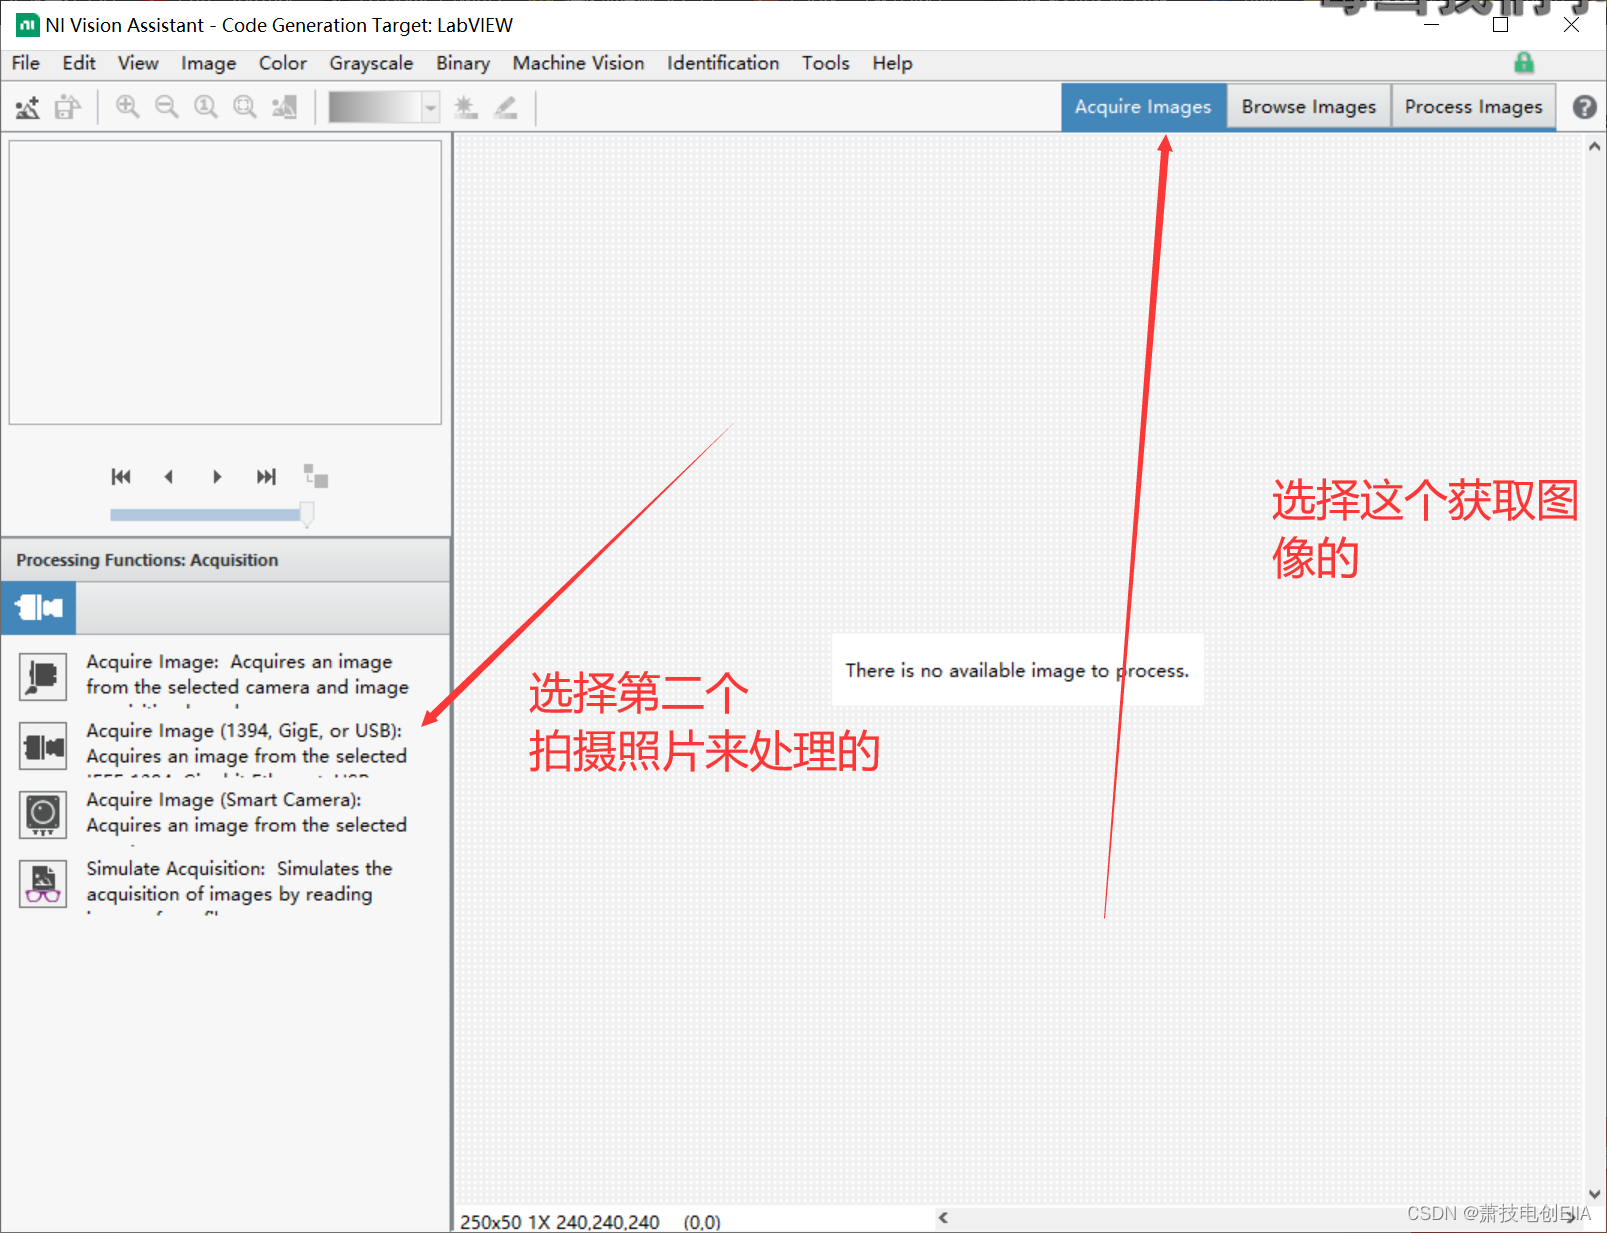The height and width of the screenshot is (1233, 1607).
Task: Click the Acquire Image toolbar icon
Action: [28, 107]
